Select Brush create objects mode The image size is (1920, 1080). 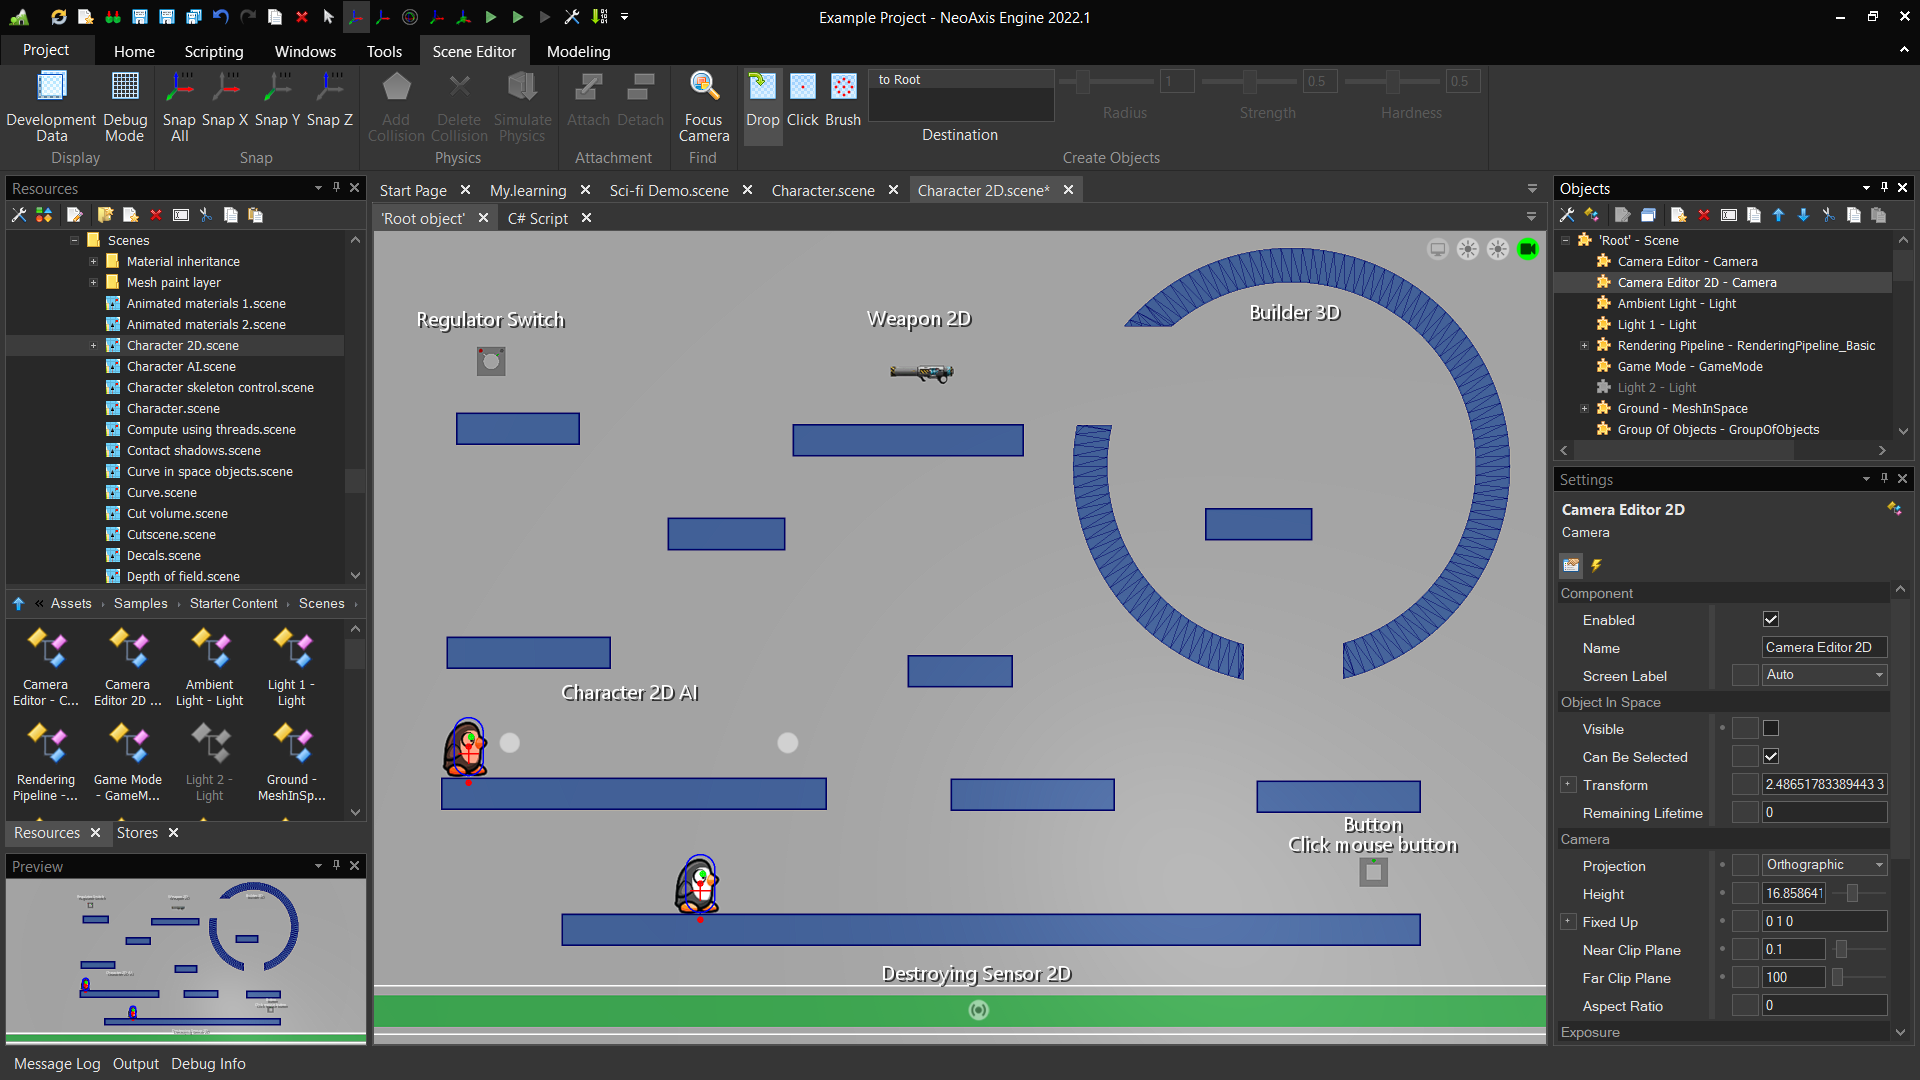843,88
